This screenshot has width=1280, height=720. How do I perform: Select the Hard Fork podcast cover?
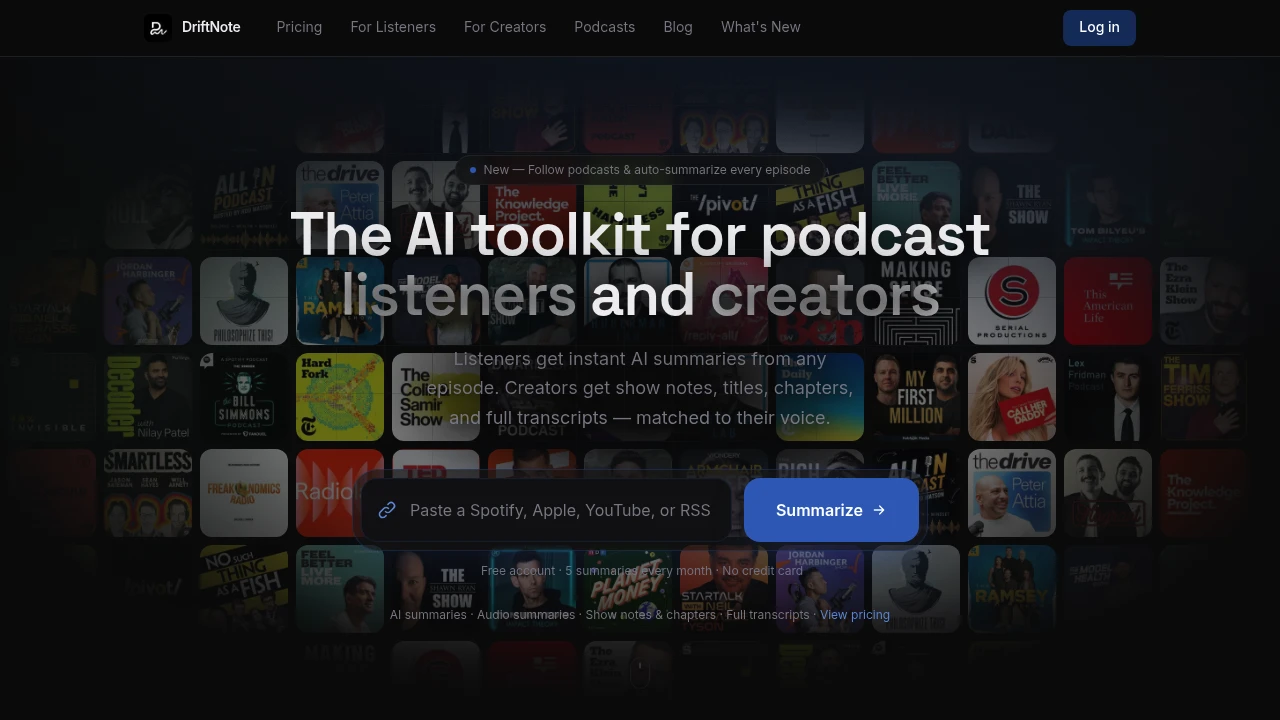click(340, 397)
